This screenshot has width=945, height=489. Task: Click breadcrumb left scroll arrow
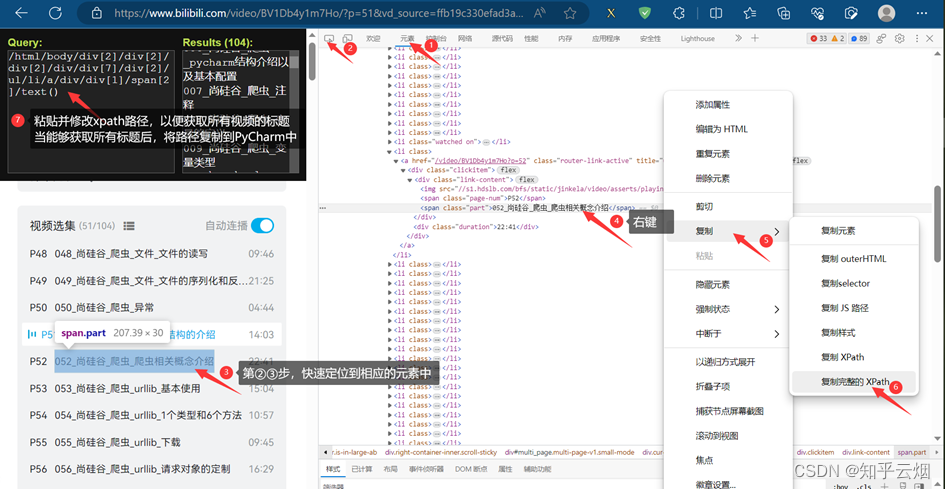coord(326,452)
